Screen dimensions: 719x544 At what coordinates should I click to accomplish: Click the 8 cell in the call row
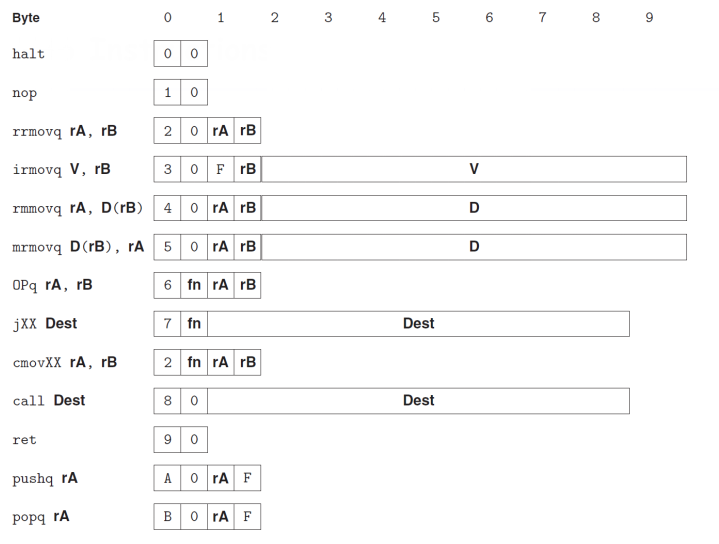[x=167, y=400]
